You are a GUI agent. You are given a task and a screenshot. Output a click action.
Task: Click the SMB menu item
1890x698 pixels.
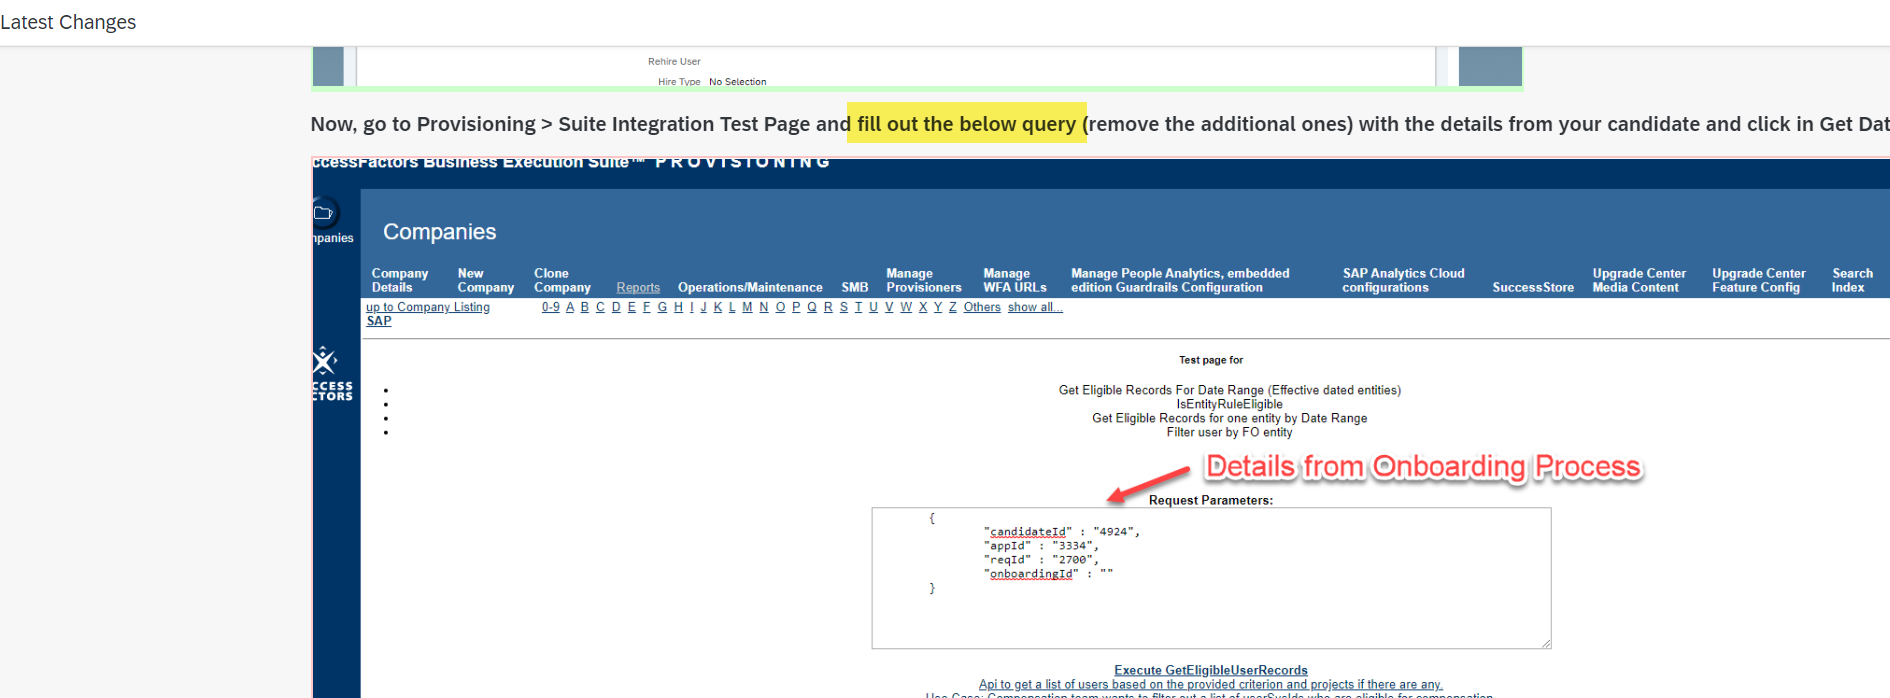click(x=855, y=287)
